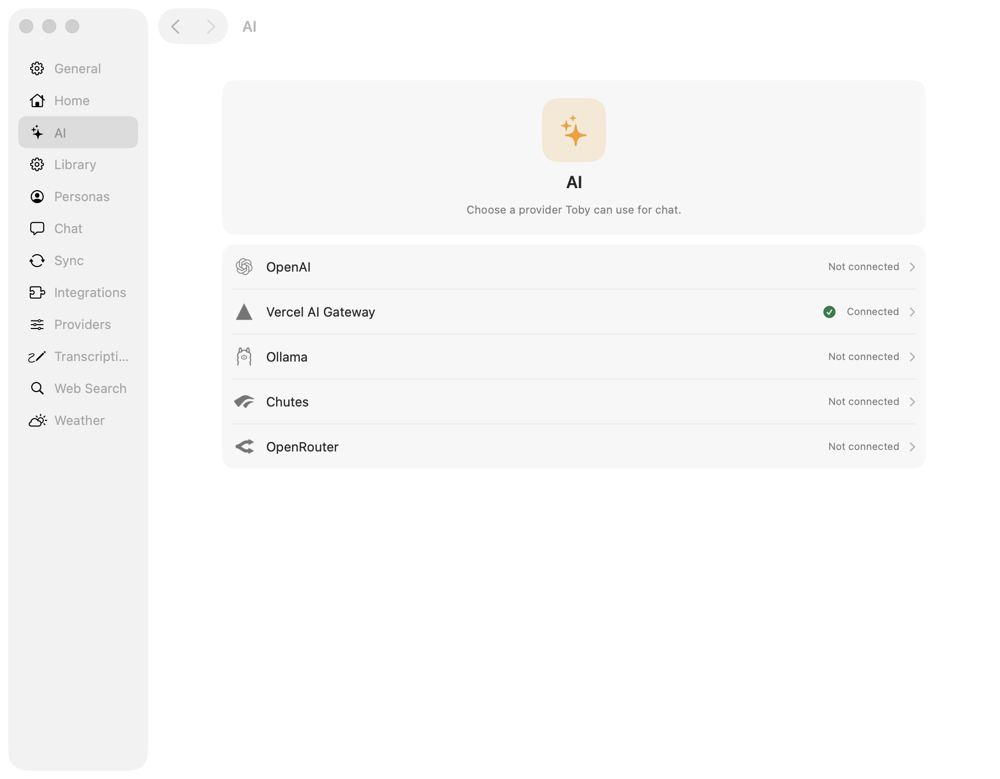Image resolution: width=1000 pixels, height=779 pixels.
Task: Open the Library settings section
Action: [78, 165]
